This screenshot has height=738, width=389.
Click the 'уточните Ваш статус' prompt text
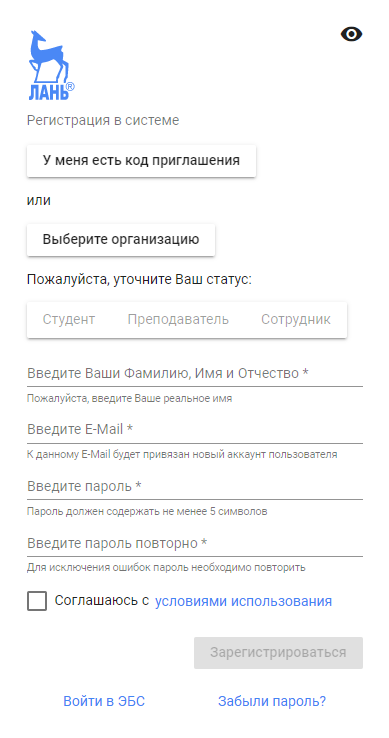pyautogui.click(x=182, y=281)
